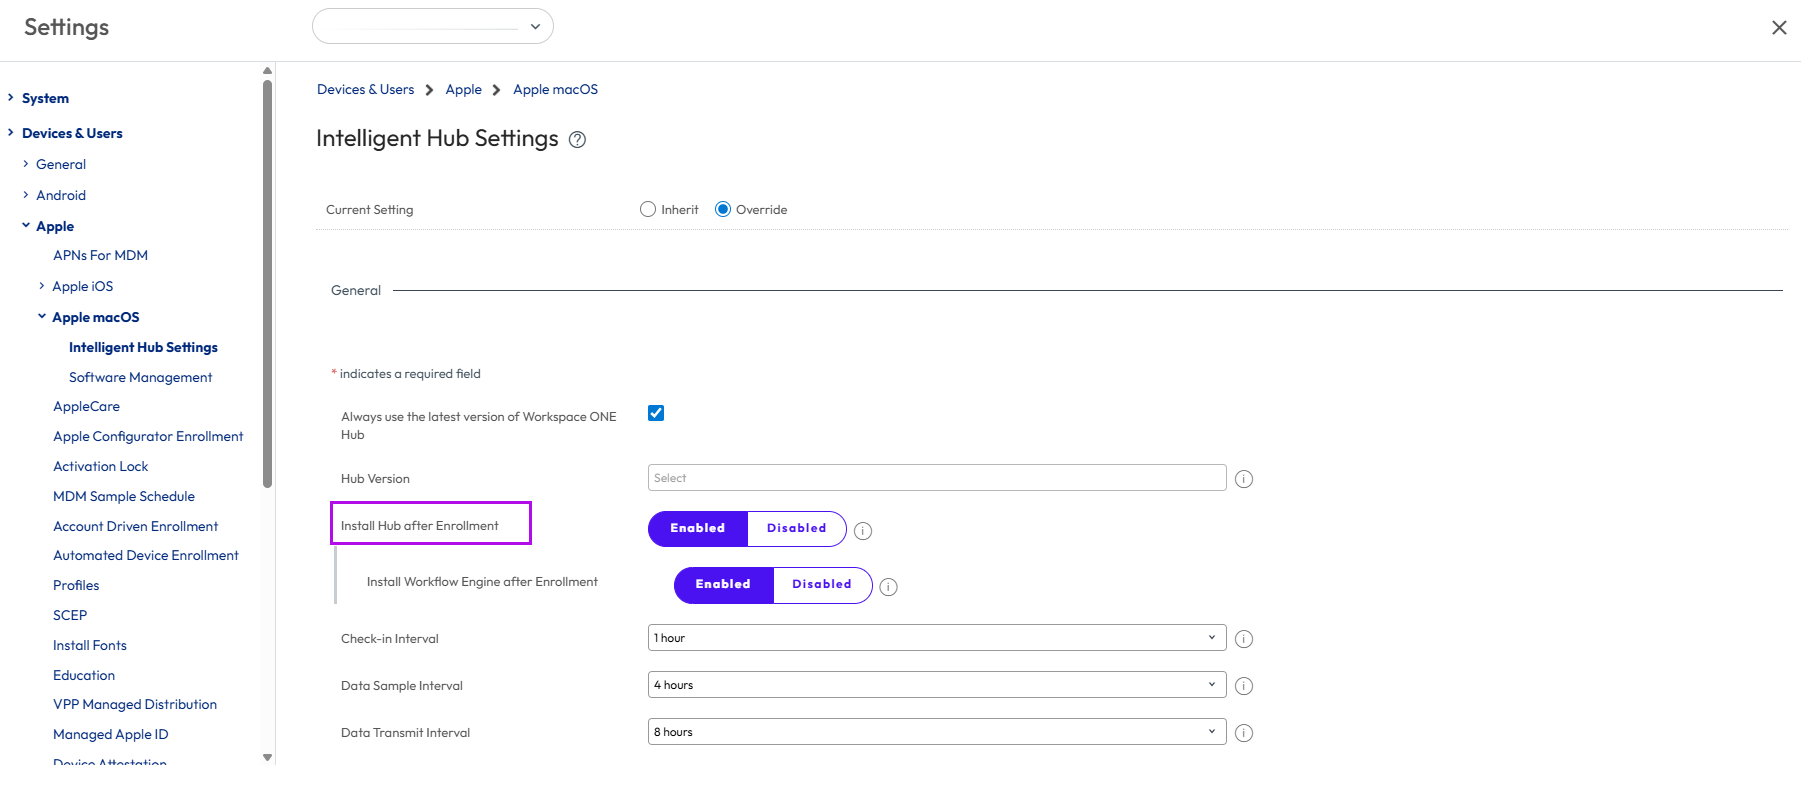
Task: Open the organization group dropdown at top
Action: pos(433,26)
